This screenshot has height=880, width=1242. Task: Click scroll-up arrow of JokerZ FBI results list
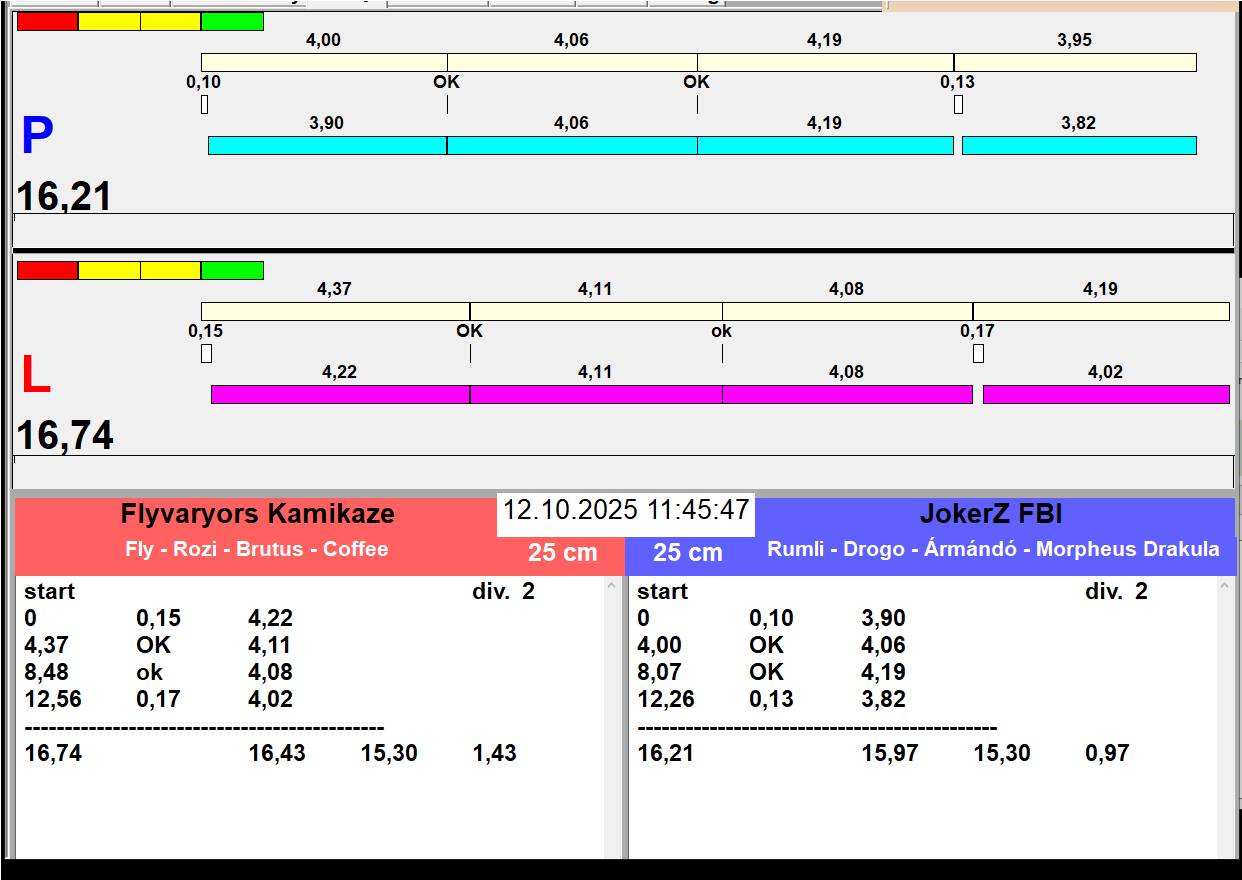coord(1225,587)
